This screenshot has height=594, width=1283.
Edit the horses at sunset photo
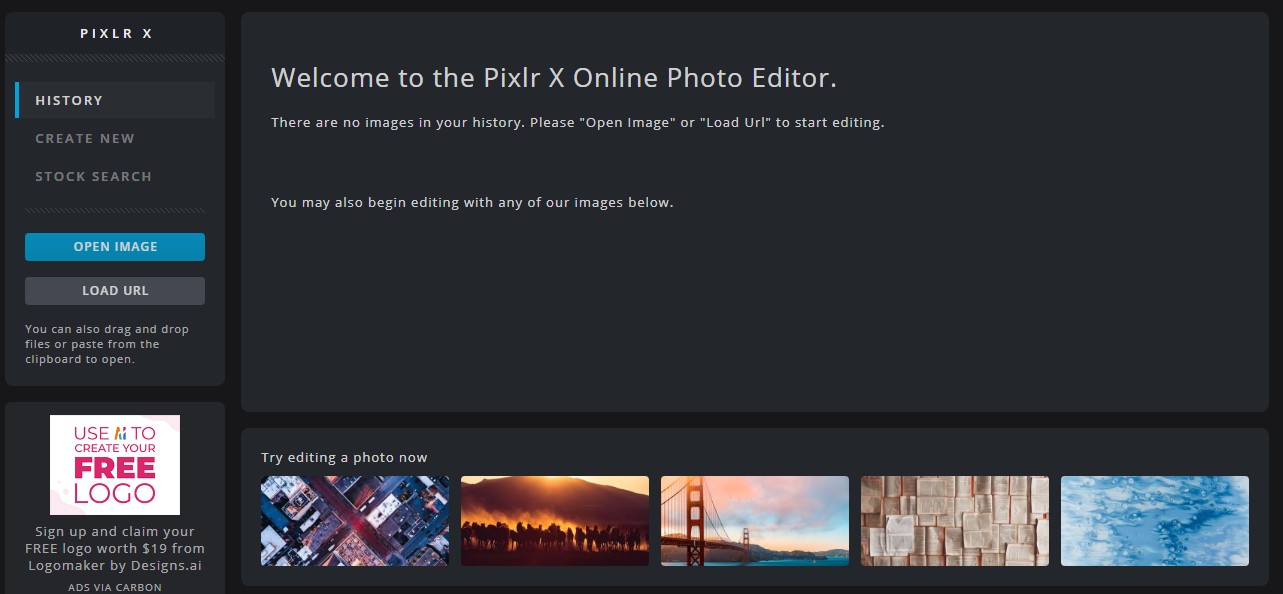555,521
